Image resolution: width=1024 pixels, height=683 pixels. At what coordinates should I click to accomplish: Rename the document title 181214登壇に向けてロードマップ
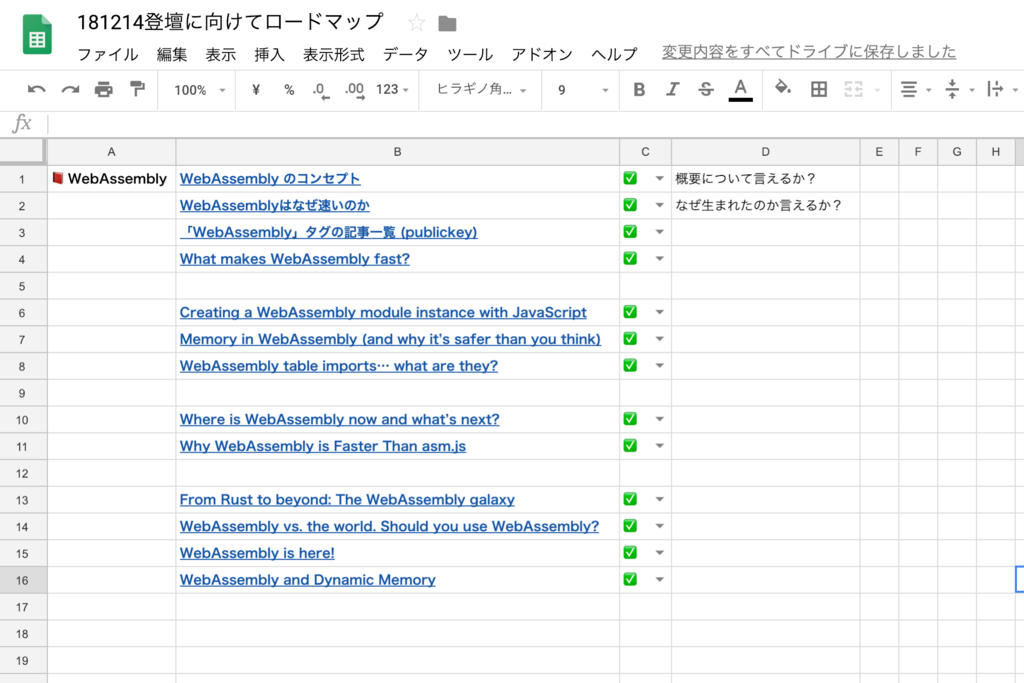(230, 22)
